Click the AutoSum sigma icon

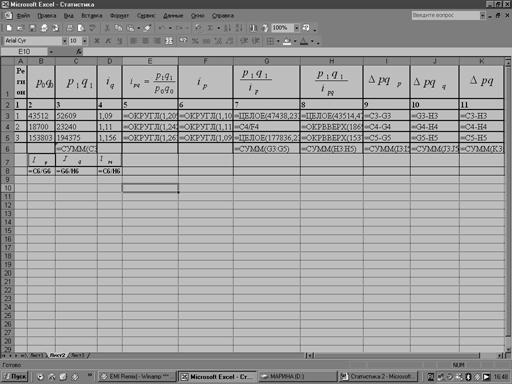click(210, 28)
